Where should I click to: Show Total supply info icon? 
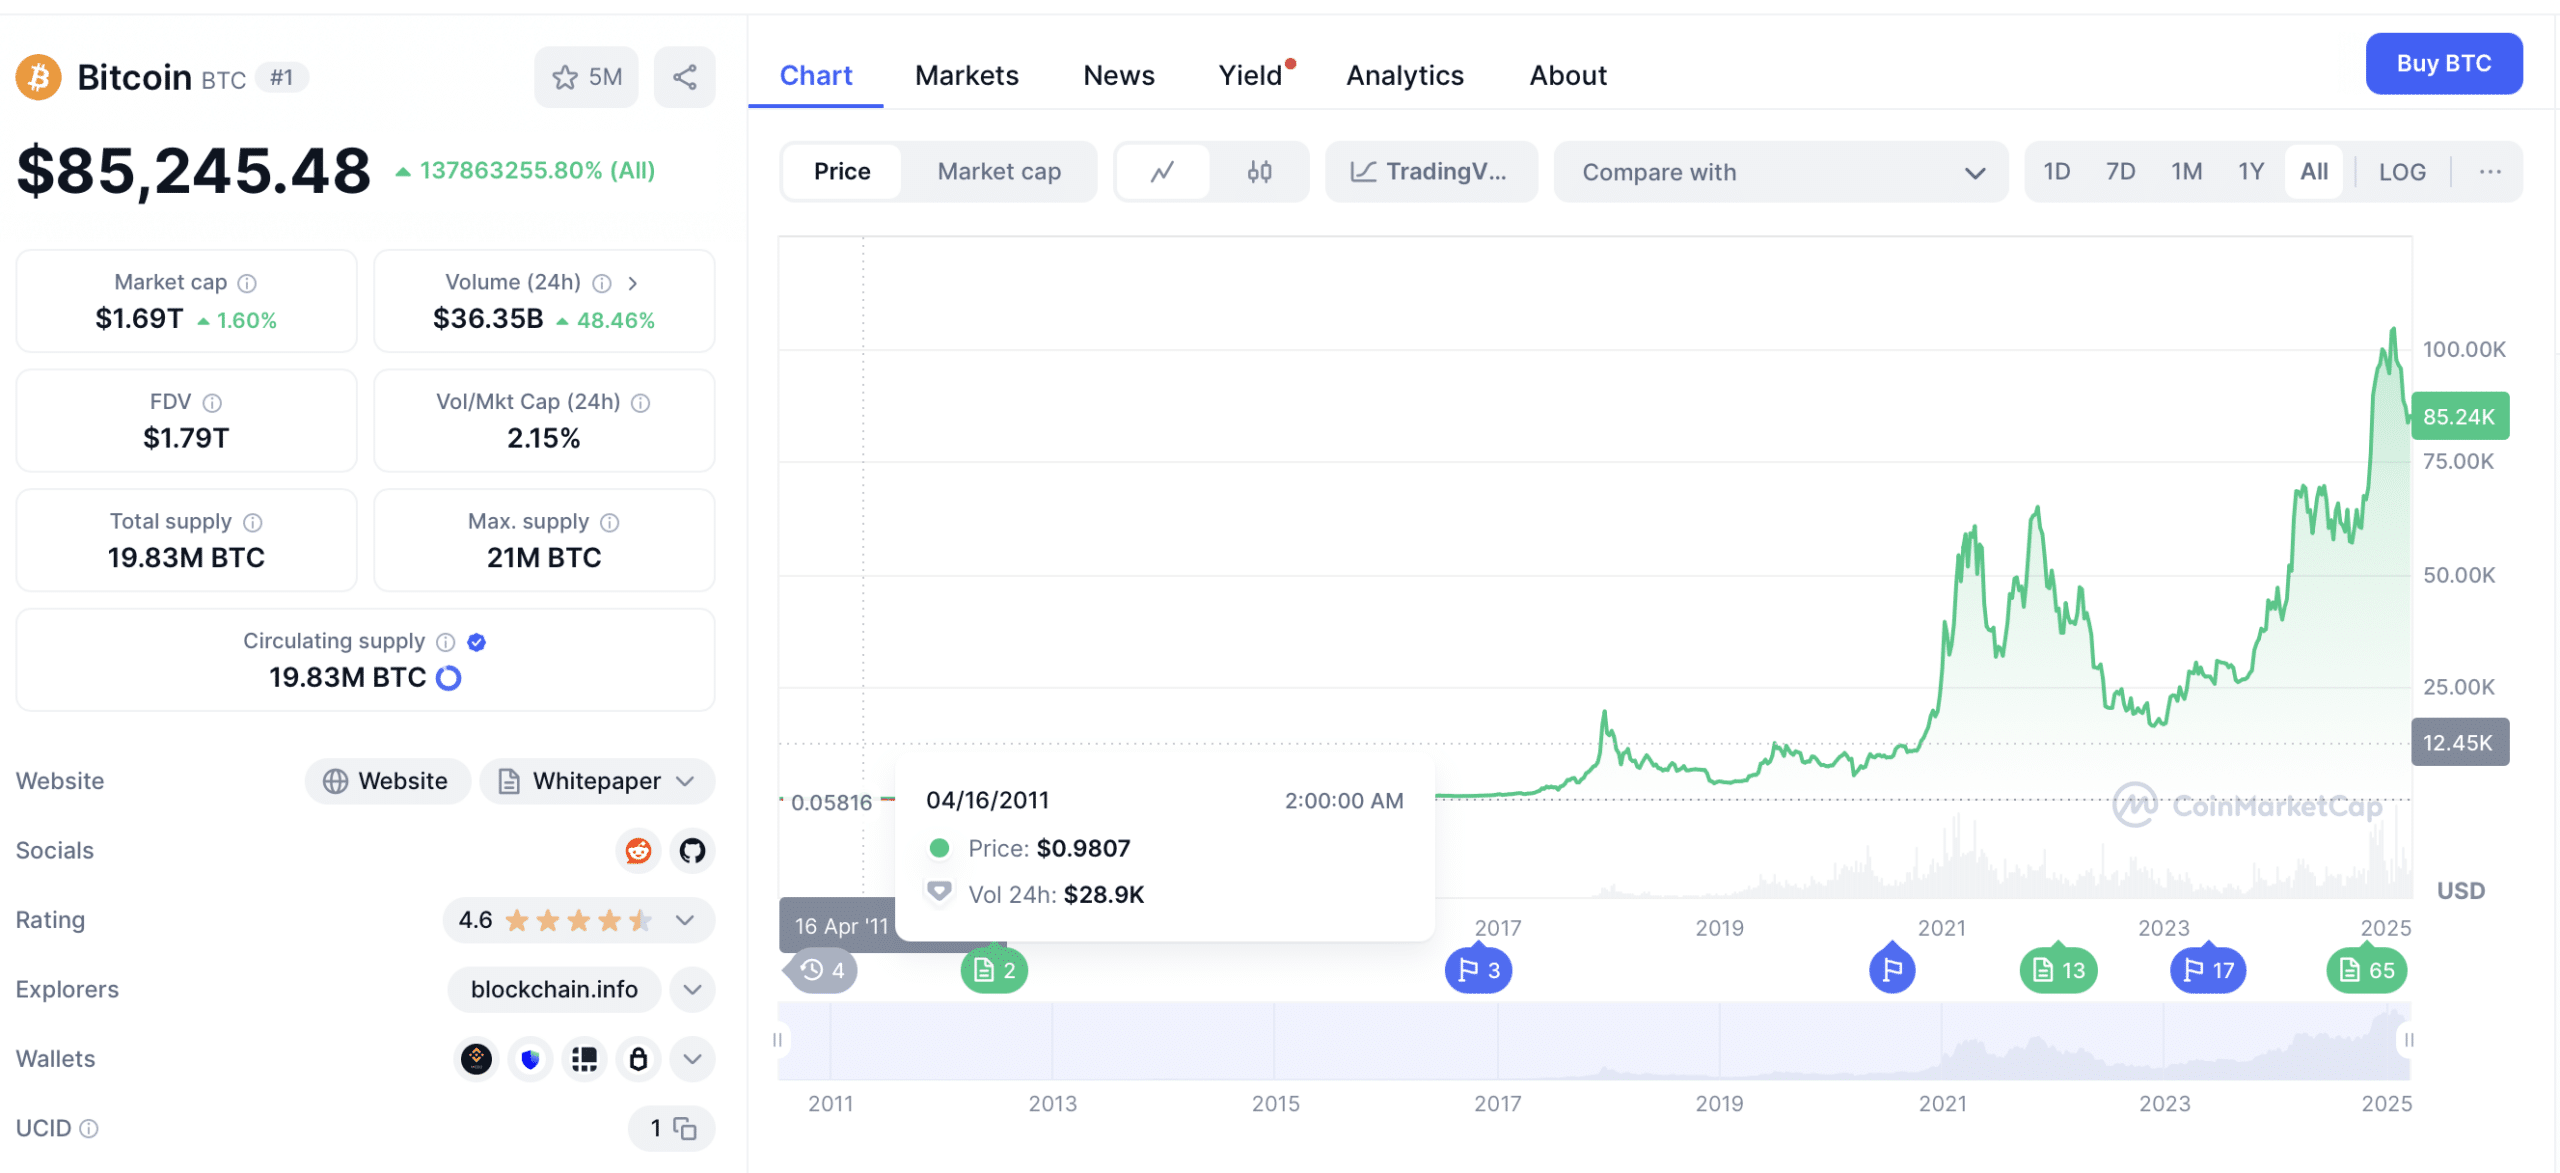coord(253,522)
